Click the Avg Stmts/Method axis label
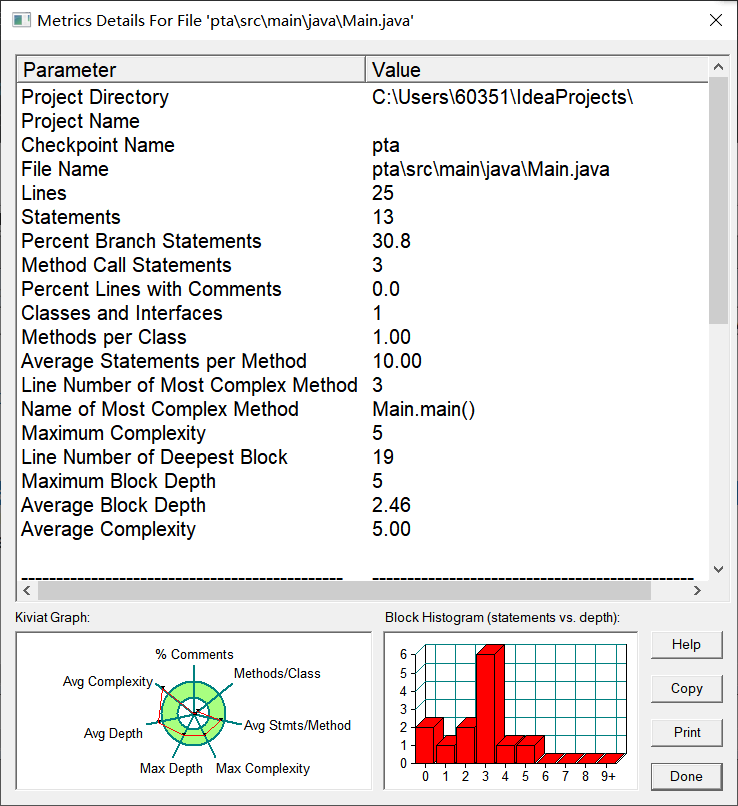Viewport: 738px width, 806px height. (297, 725)
